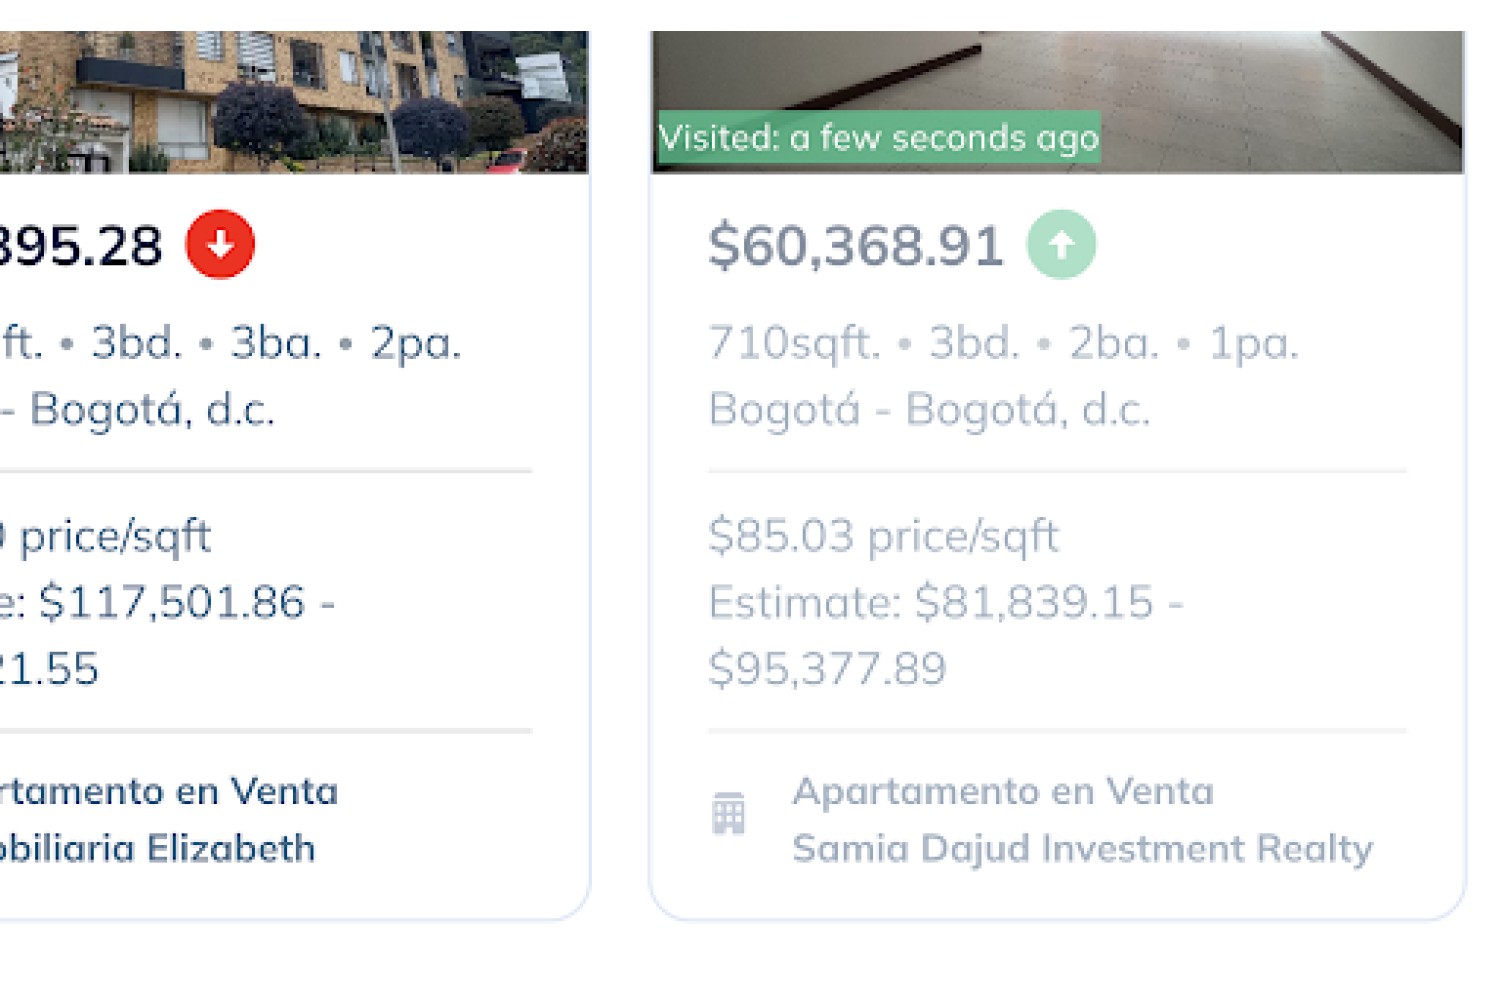
Task: Click the red price-drop arrow icon
Action: [x=220, y=244]
